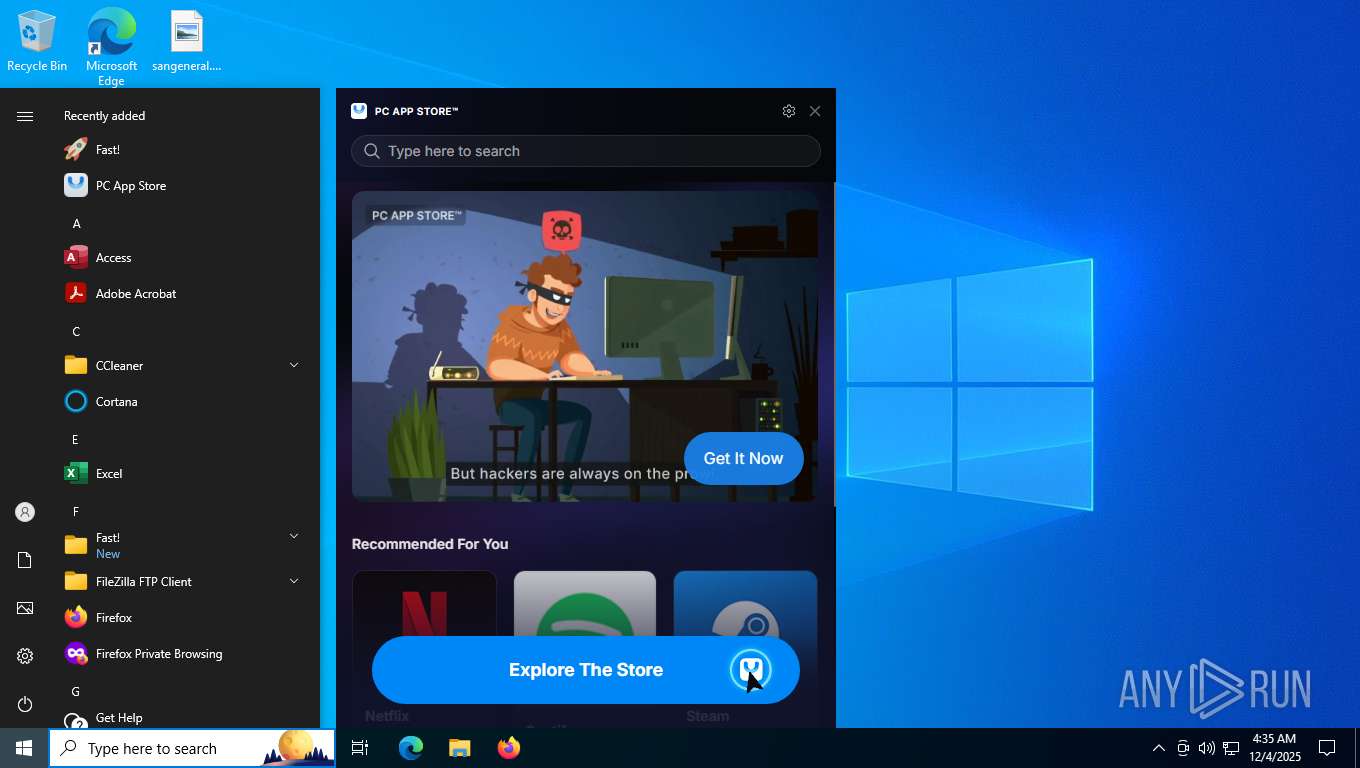This screenshot has width=1360, height=768.
Task: Open Documents from Start sidebar
Action: point(25,560)
